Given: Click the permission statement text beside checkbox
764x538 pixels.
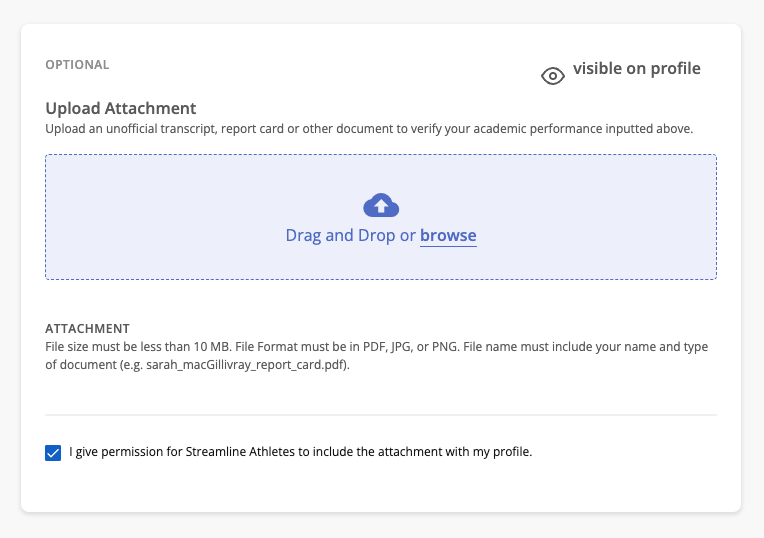Looking at the screenshot, I should tap(301, 452).
